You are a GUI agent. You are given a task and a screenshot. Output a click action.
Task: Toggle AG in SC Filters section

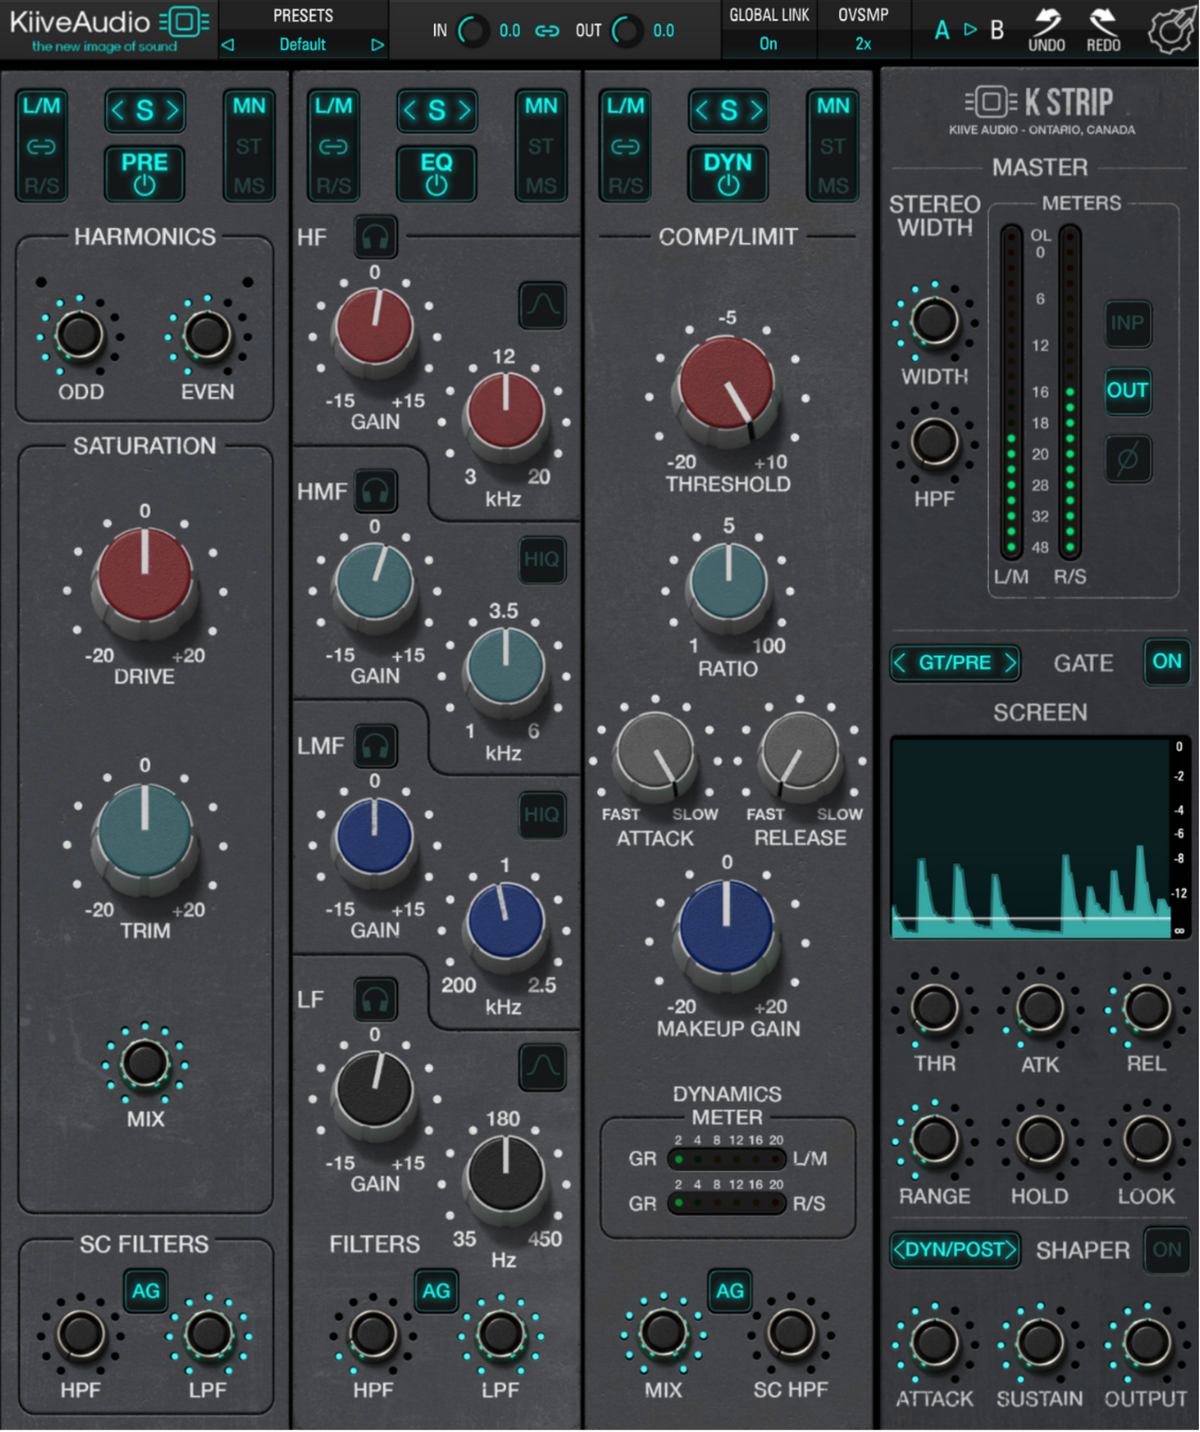point(145,1291)
